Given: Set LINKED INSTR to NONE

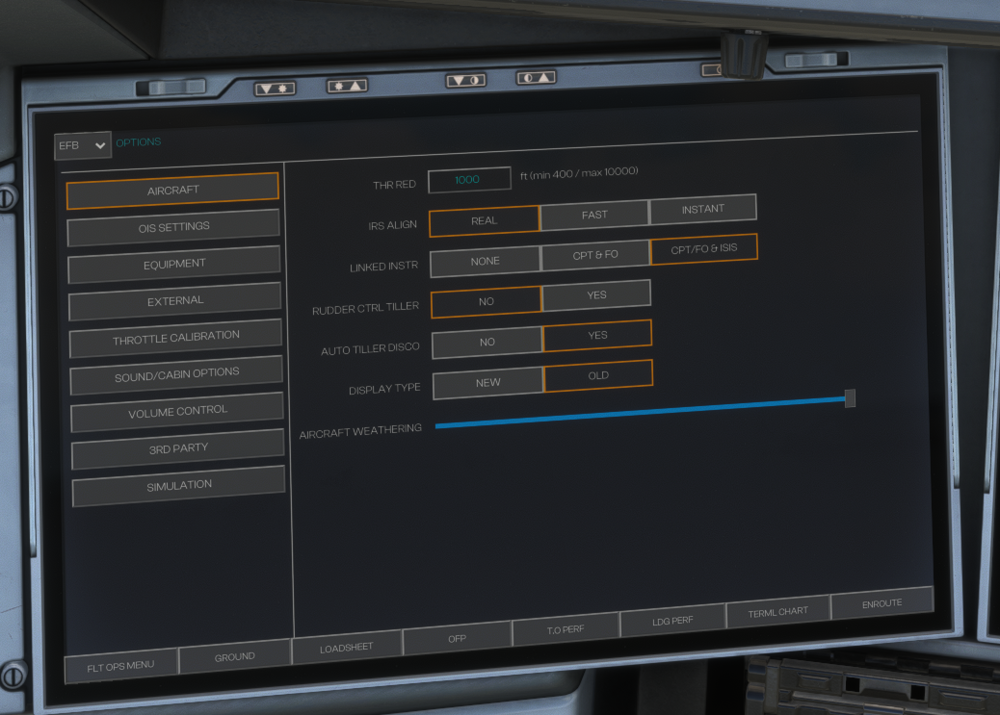Looking at the screenshot, I should pos(485,261).
